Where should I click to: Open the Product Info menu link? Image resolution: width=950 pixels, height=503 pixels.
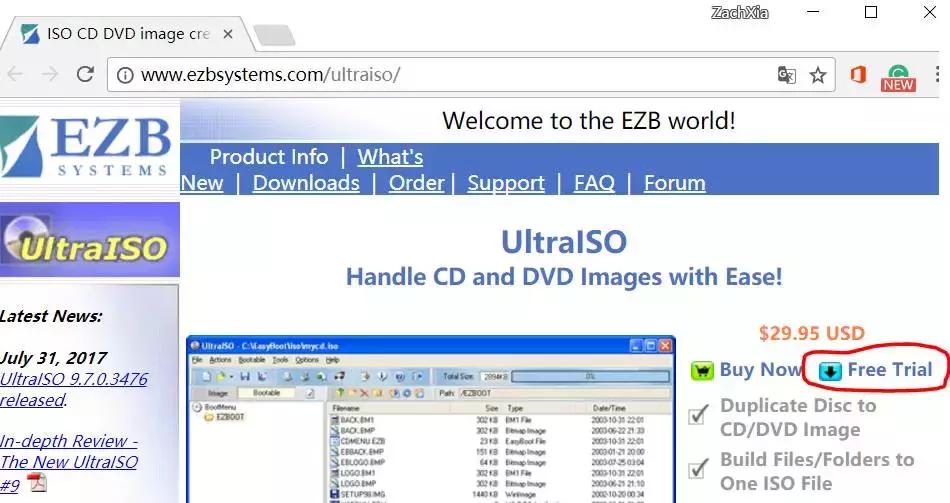click(x=269, y=157)
